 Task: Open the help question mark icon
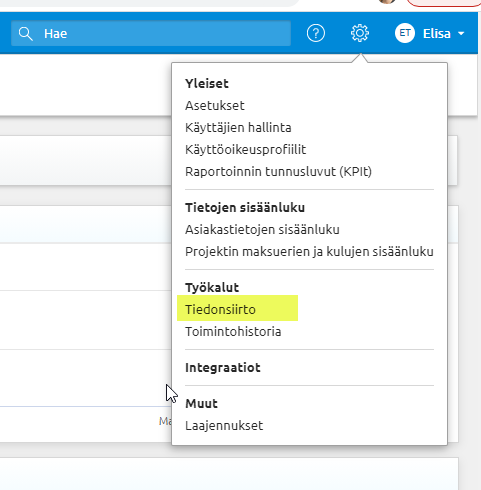click(x=315, y=33)
